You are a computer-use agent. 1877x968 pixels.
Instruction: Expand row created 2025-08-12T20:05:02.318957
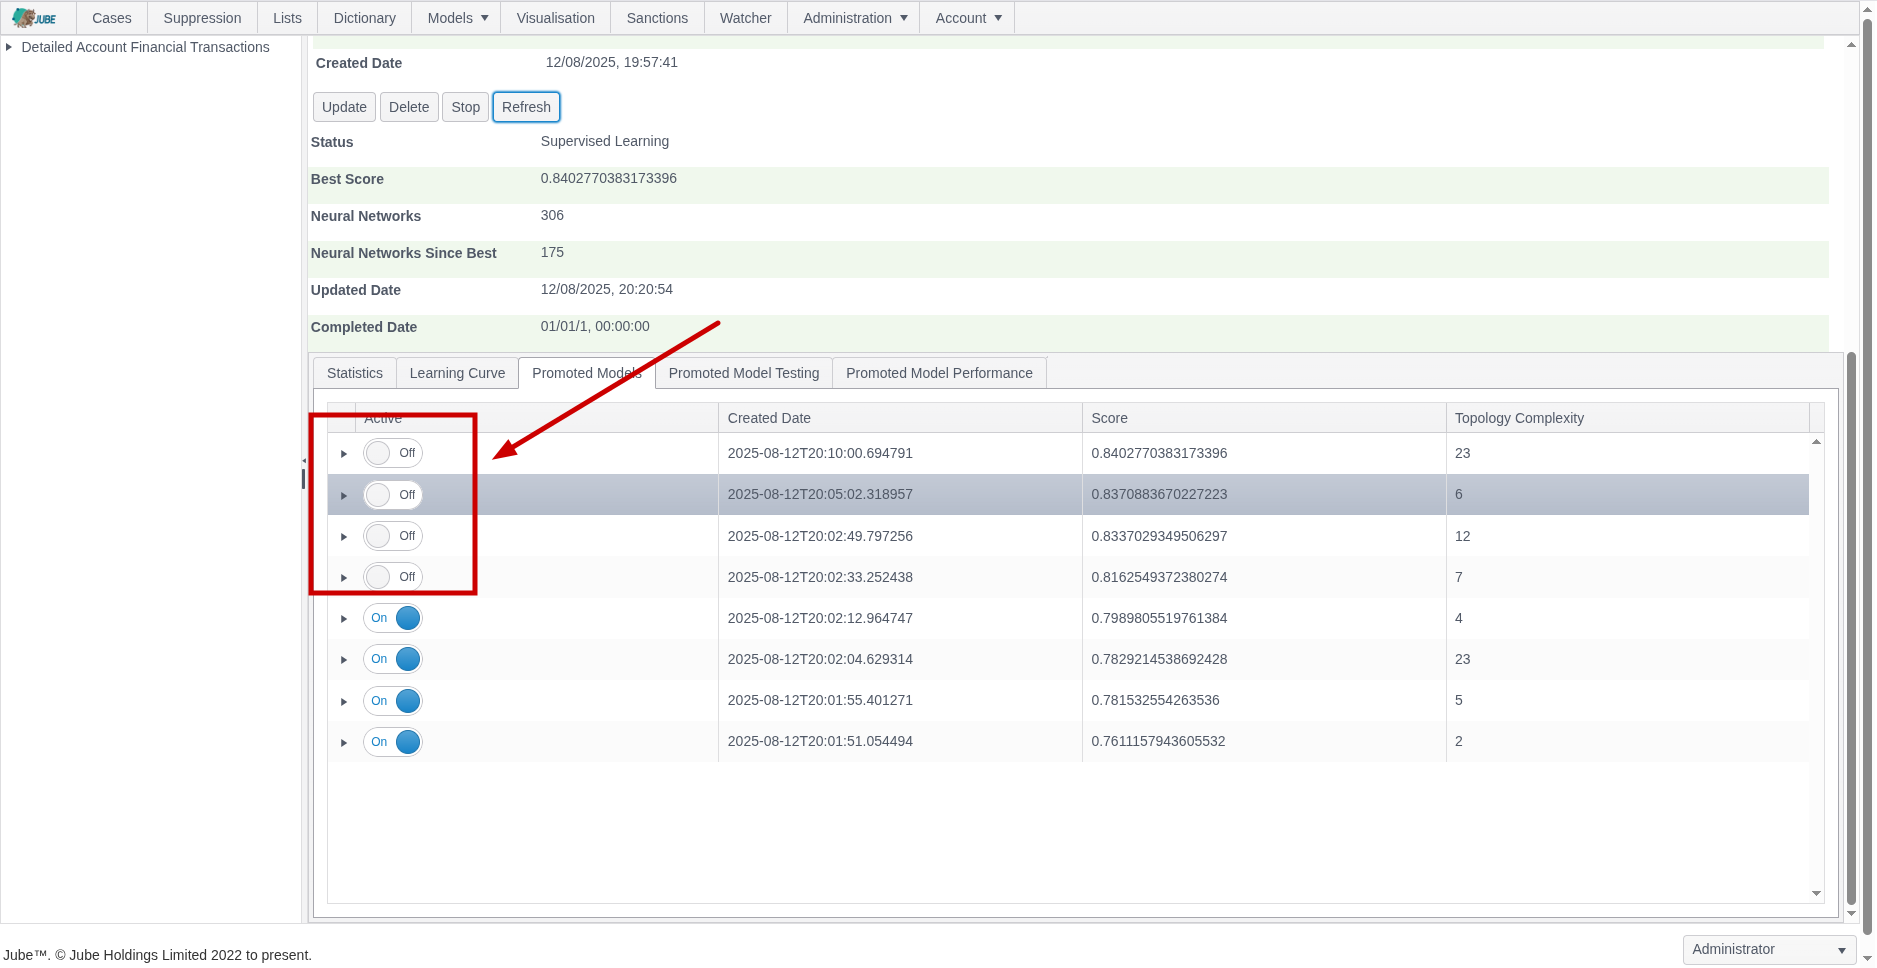(x=343, y=496)
